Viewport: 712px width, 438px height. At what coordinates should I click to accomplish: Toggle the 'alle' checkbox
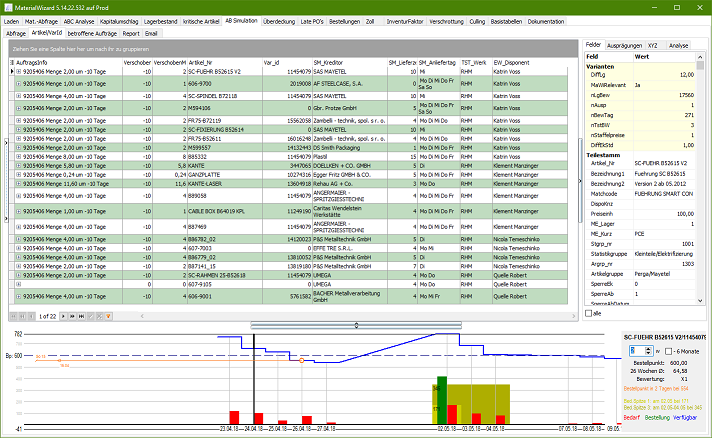click(x=588, y=314)
